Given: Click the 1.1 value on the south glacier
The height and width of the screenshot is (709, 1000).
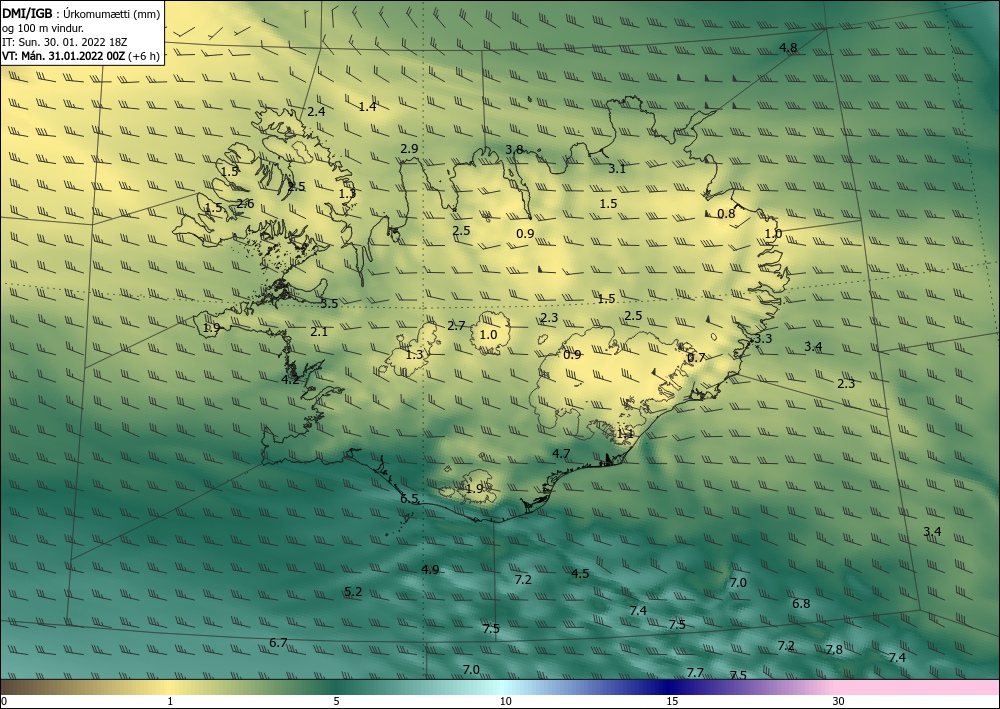Looking at the screenshot, I should [x=625, y=434].
